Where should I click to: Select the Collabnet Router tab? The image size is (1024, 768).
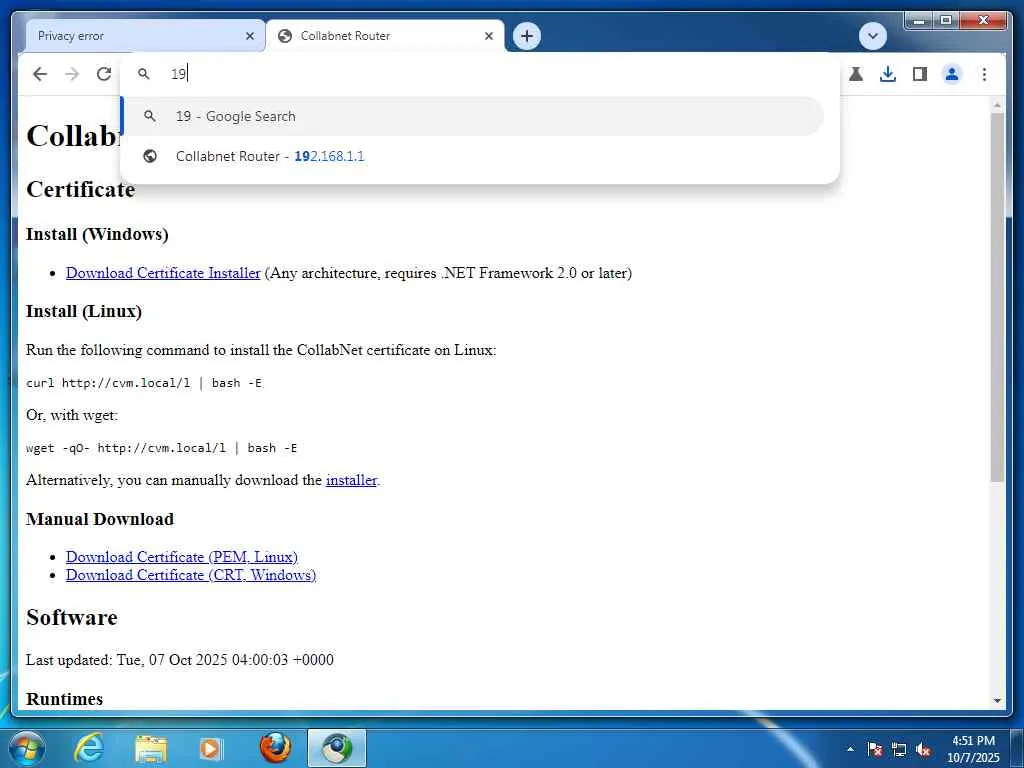[x=385, y=36]
